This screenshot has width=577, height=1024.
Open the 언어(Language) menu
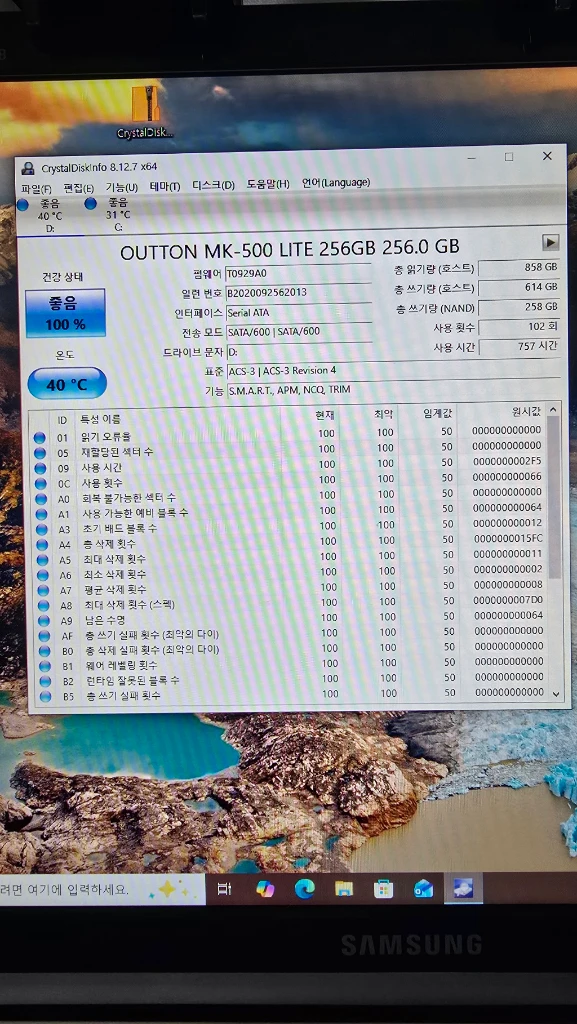click(335, 183)
